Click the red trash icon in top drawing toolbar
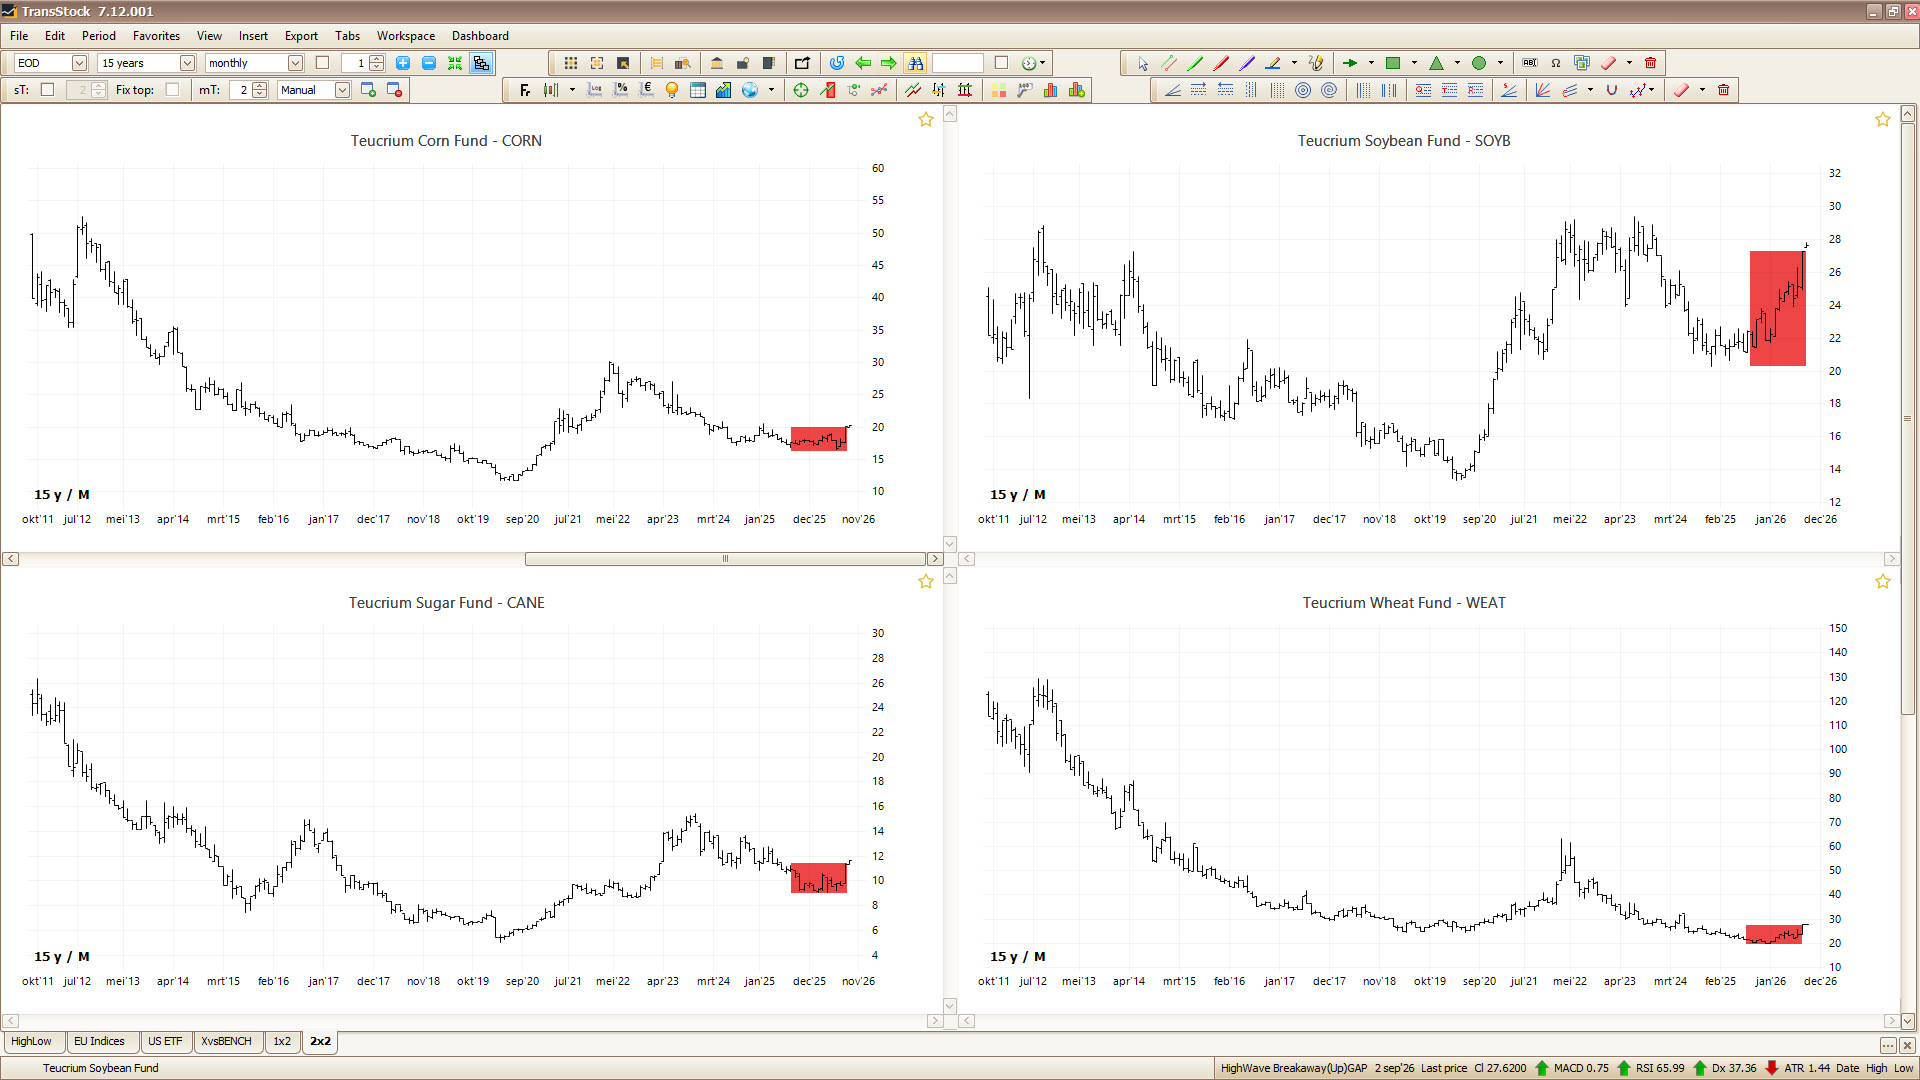The height and width of the screenshot is (1080, 1920). click(x=1651, y=63)
